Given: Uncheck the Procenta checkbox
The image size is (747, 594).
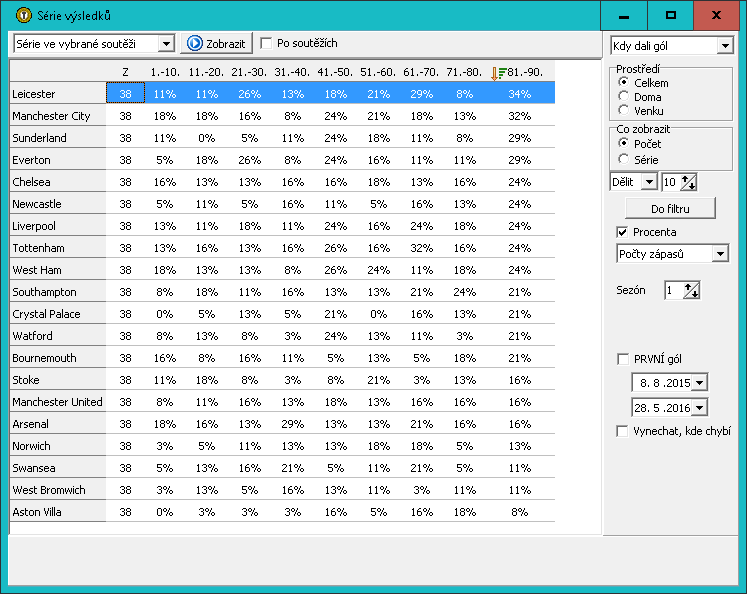Looking at the screenshot, I should 622,232.
